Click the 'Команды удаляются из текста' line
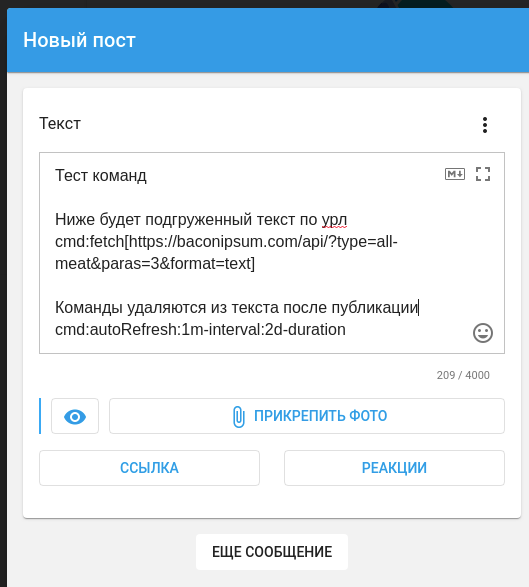 [236, 308]
